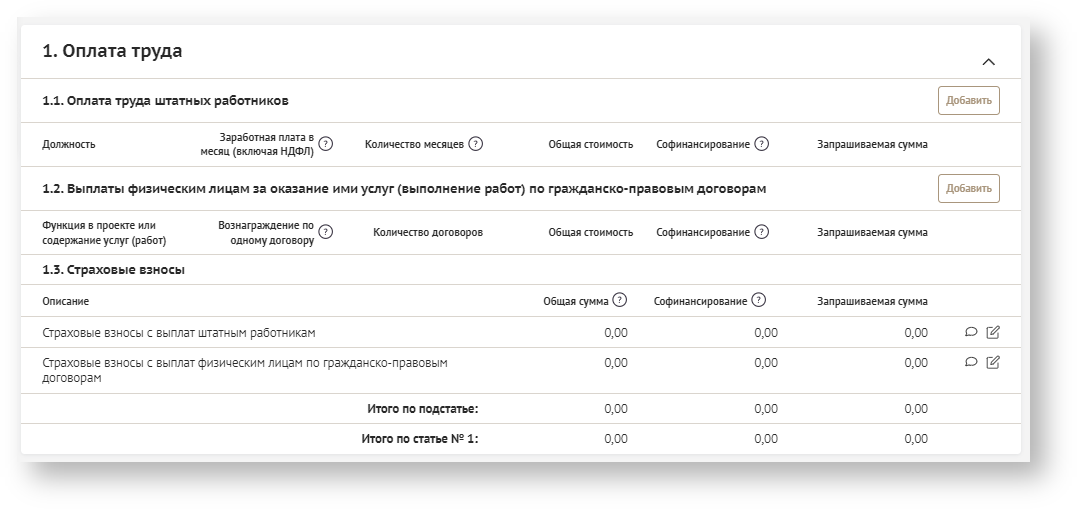
Task: Open comment icon for штатным работникам insurance row
Action: point(971,333)
